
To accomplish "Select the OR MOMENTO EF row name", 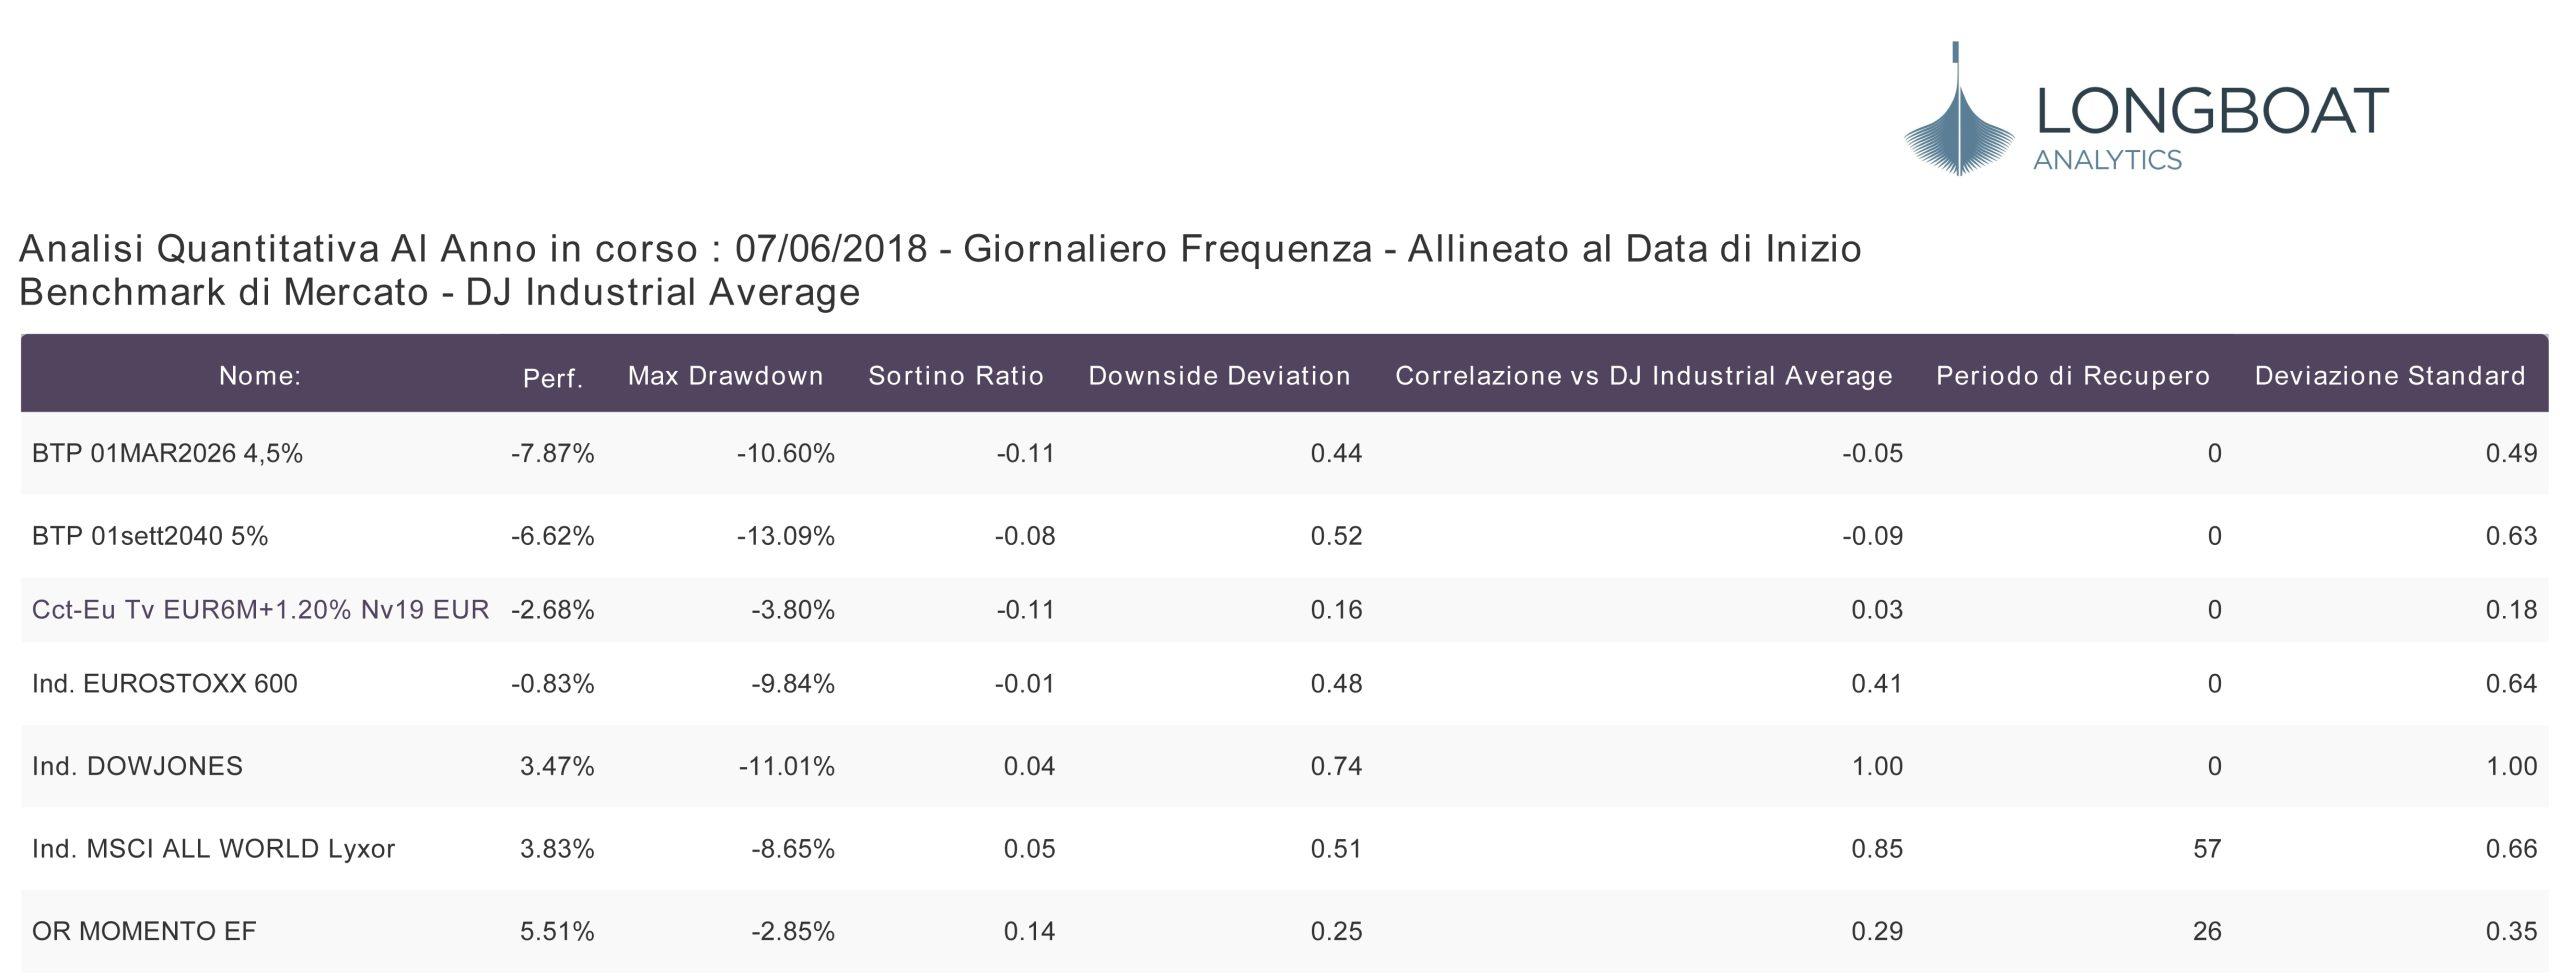I will point(144,932).
